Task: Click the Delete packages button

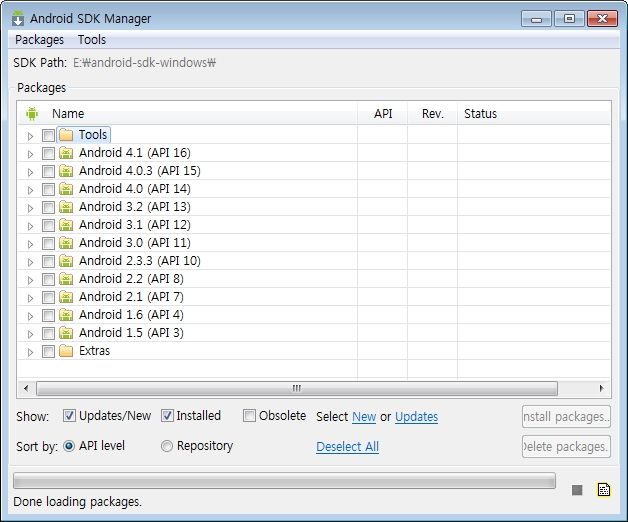Action: (566, 446)
